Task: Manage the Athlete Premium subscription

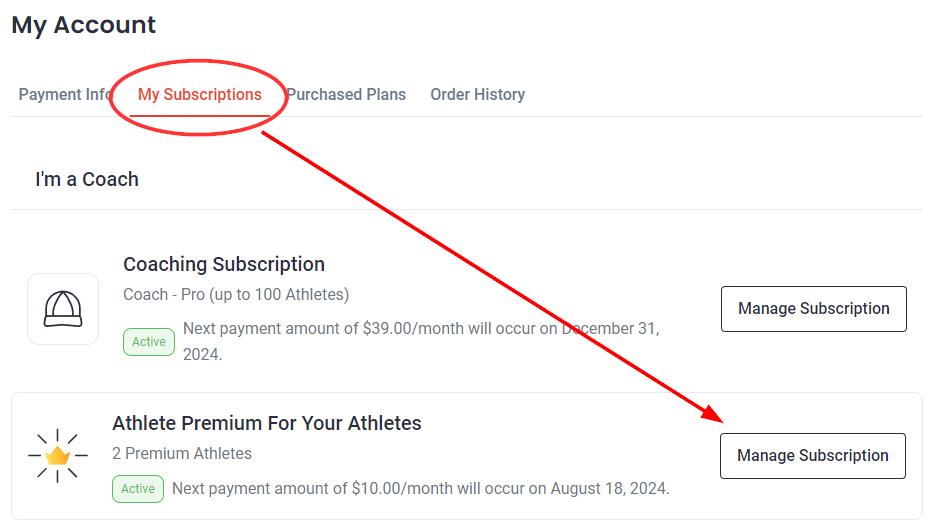Action: pyautogui.click(x=813, y=455)
